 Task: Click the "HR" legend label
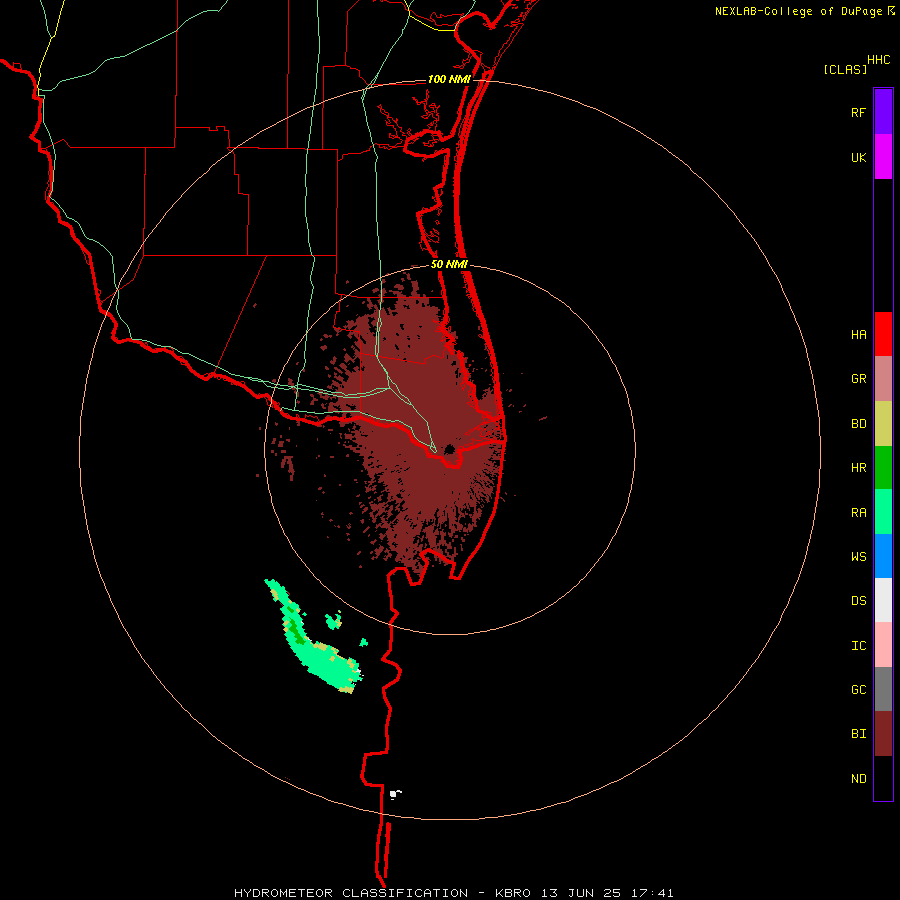point(858,468)
